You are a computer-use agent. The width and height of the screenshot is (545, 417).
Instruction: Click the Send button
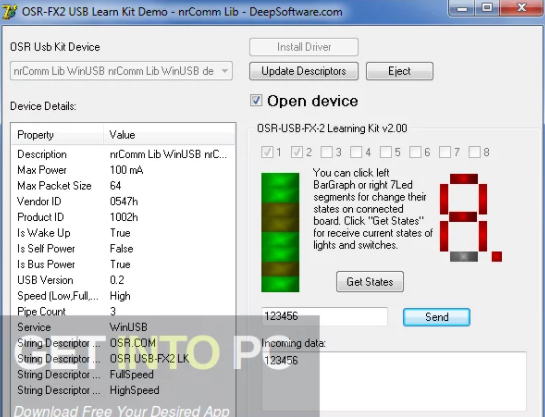coord(437,317)
